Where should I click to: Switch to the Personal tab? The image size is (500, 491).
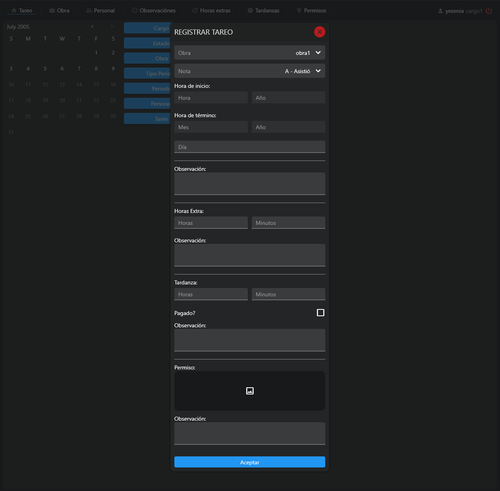point(100,11)
